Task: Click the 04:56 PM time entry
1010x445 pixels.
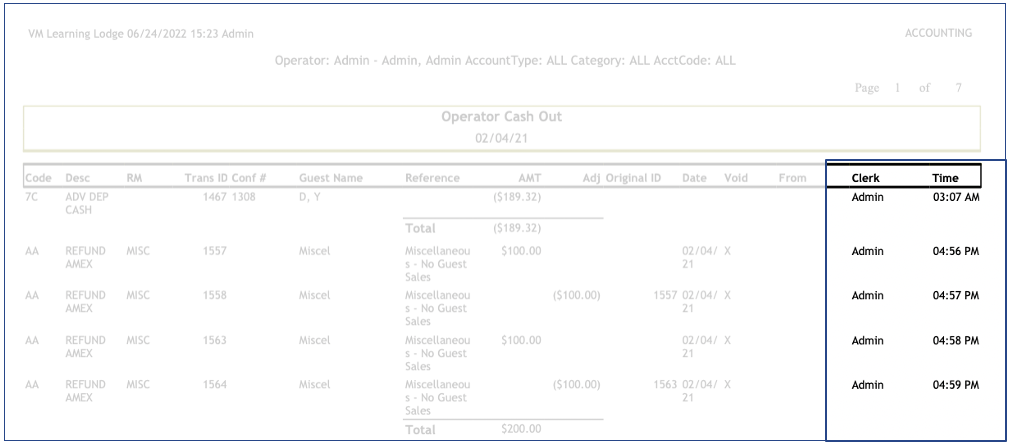Action: pyautogui.click(x=955, y=251)
